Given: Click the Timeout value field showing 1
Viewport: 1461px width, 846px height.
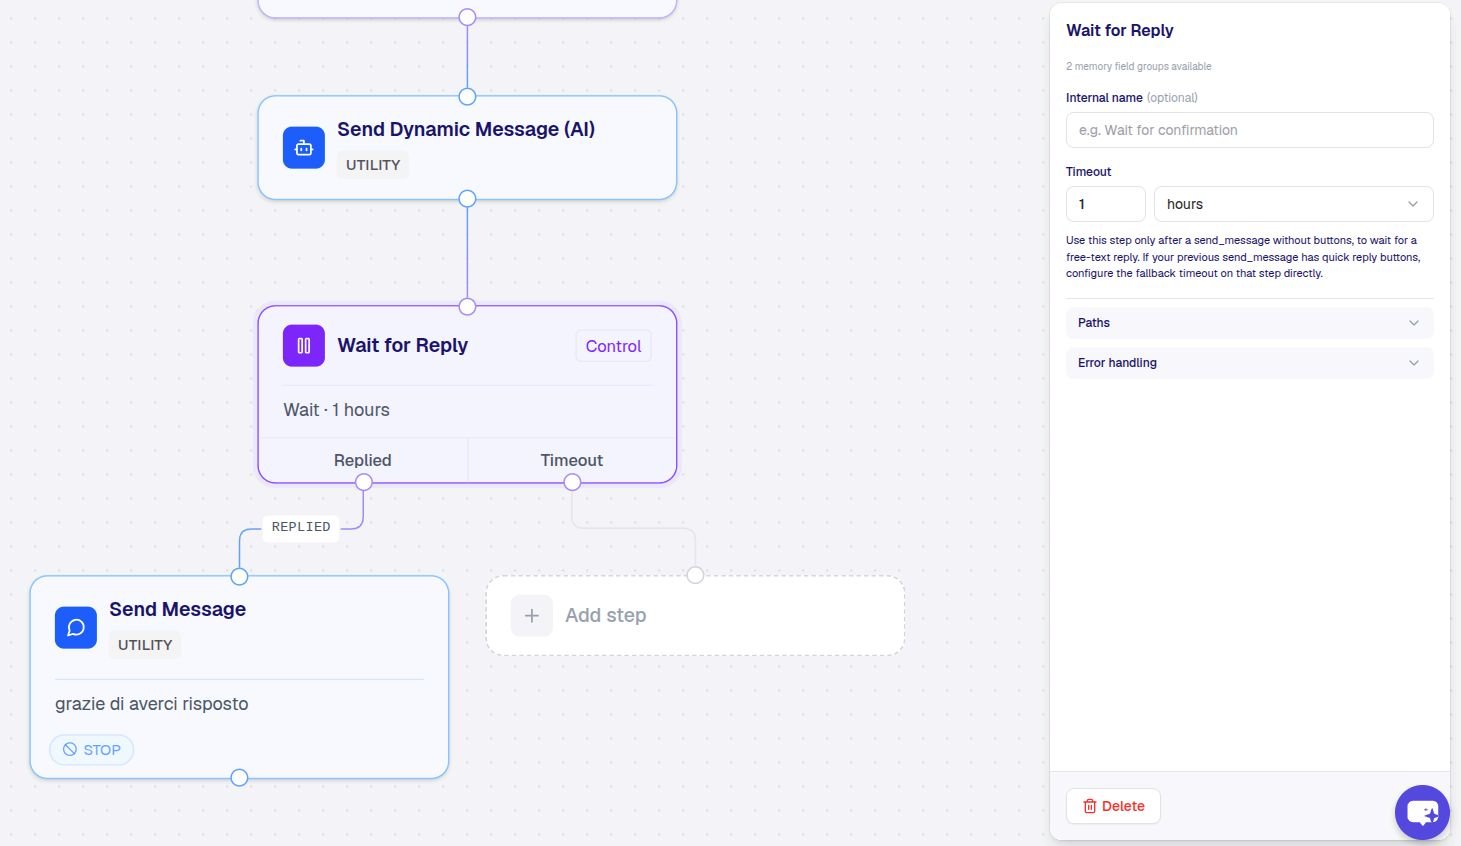Looking at the screenshot, I should (1105, 204).
